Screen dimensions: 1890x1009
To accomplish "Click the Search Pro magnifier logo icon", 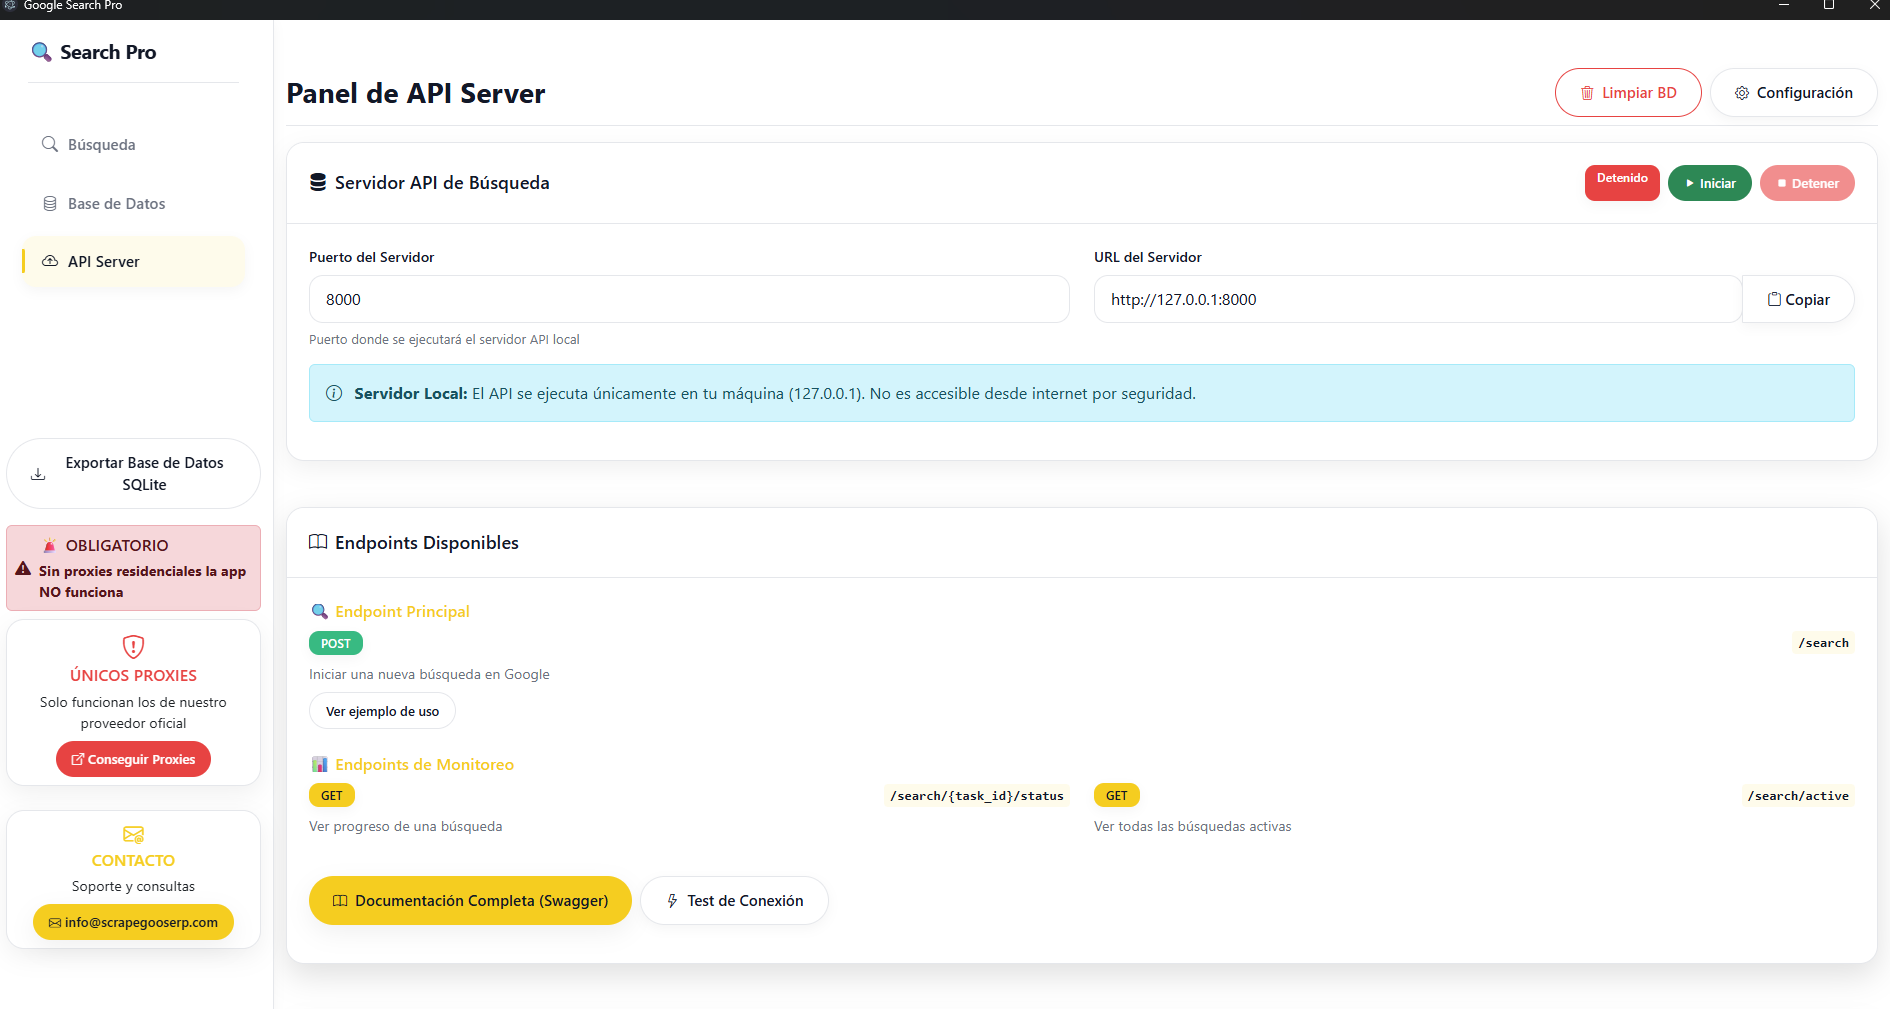I will pos(41,52).
